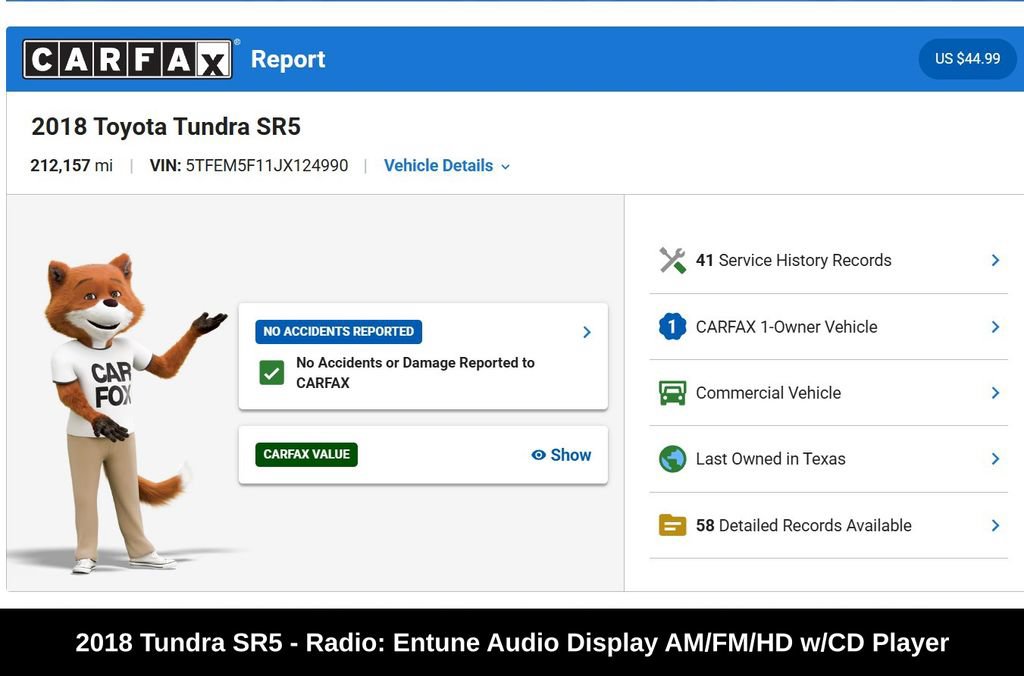Click the Report title in header
The height and width of the screenshot is (676, 1024).
coord(288,59)
